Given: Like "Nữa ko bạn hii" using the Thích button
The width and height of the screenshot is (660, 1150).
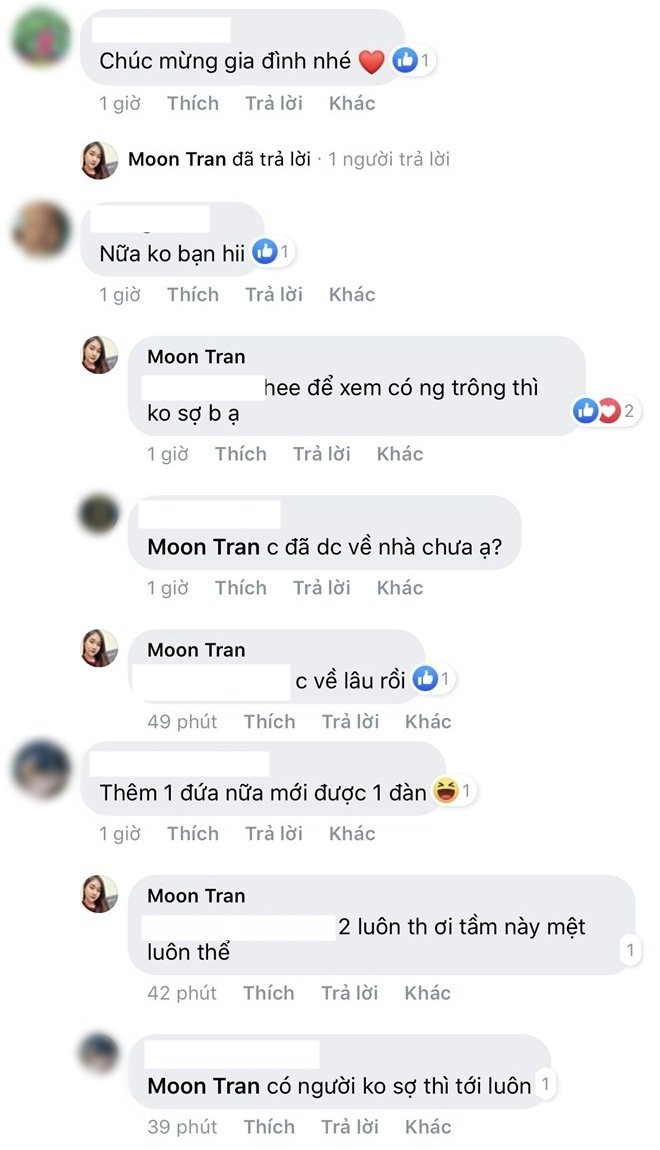Looking at the screenshot, I should coord(193,294).
